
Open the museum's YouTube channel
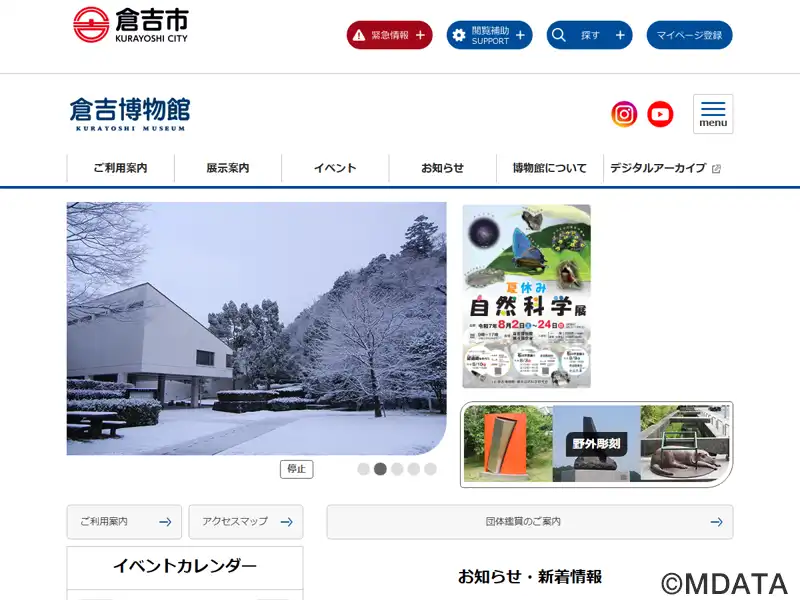pos(660,114)
